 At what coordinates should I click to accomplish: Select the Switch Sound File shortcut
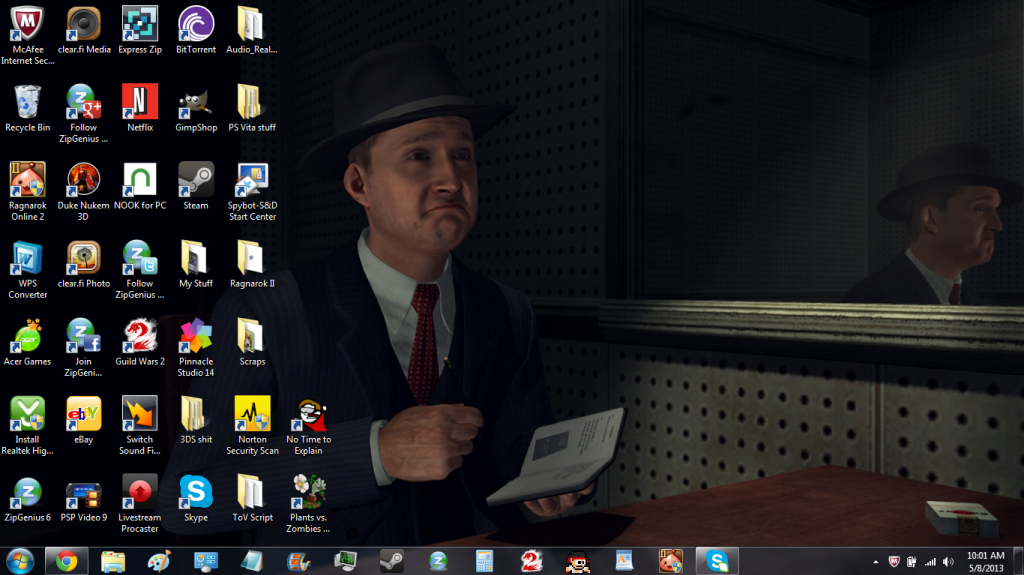click(x=140, y=426)
